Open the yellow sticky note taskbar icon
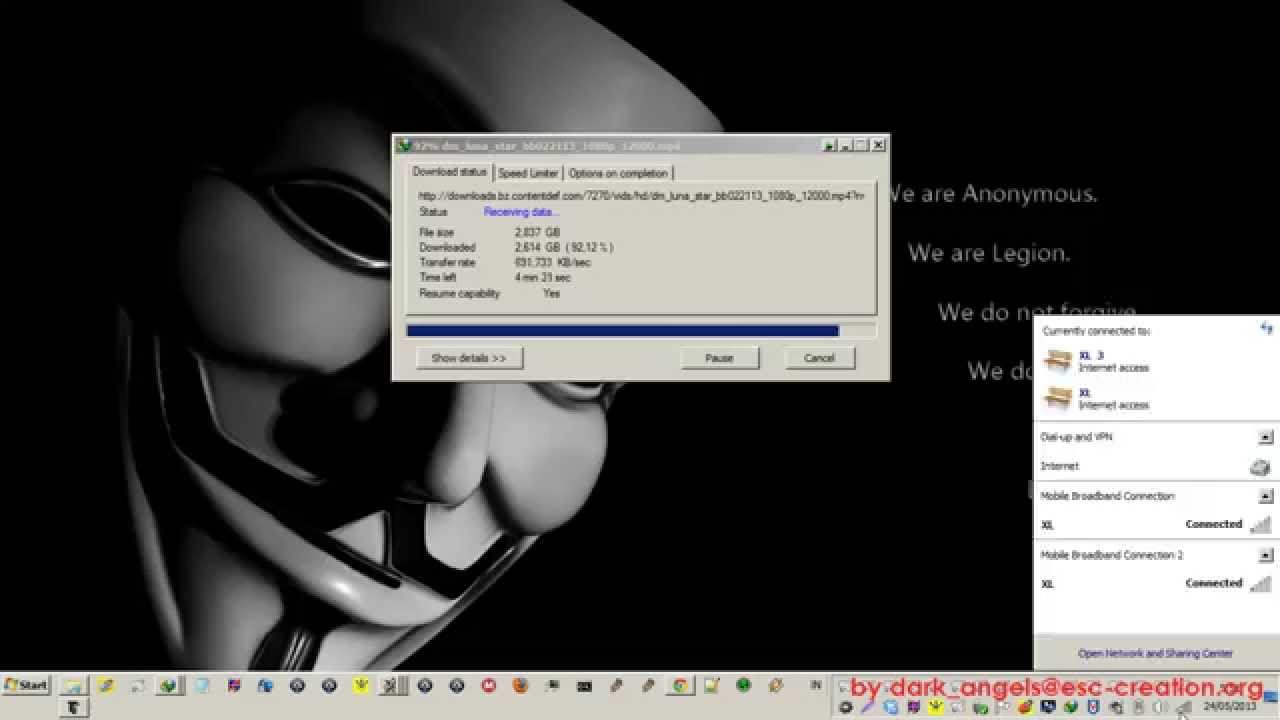 point(711,686)
